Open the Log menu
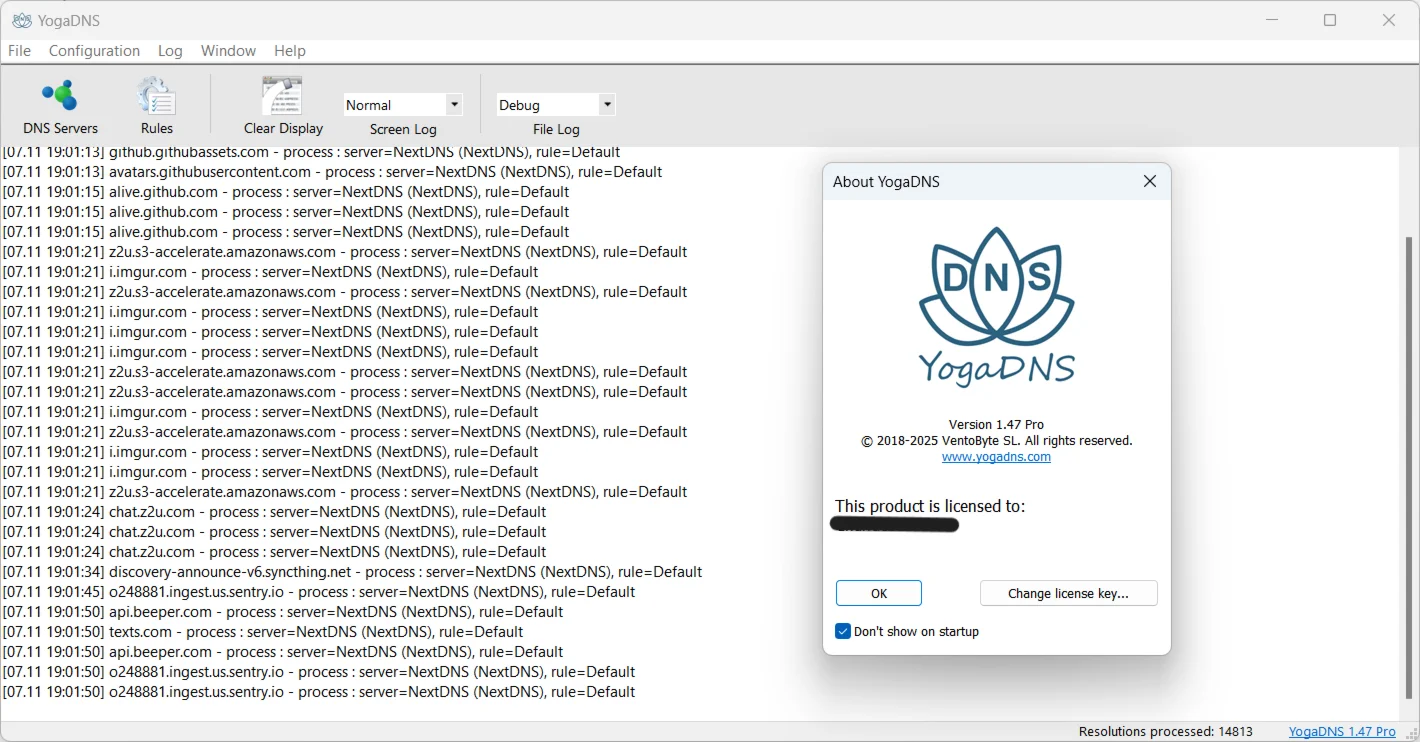The image size is (1420, 742). click(x=170, y=50)
